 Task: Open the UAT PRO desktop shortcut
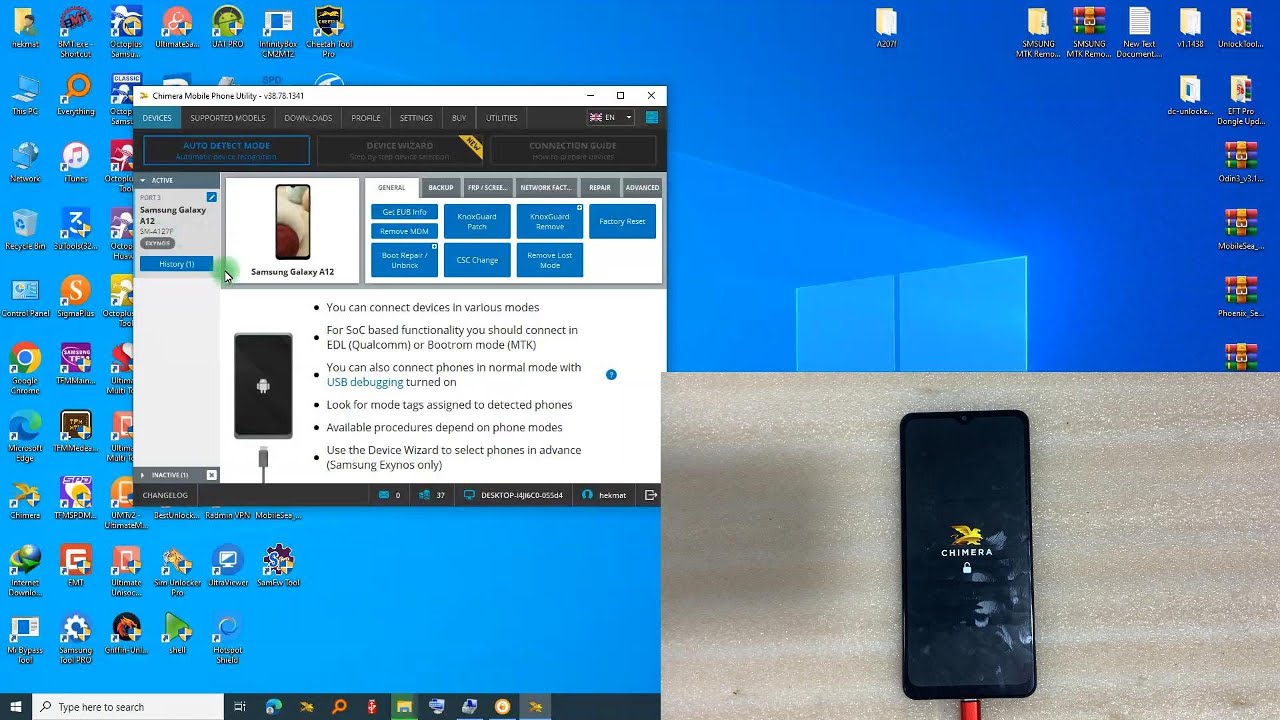(227, 28)
